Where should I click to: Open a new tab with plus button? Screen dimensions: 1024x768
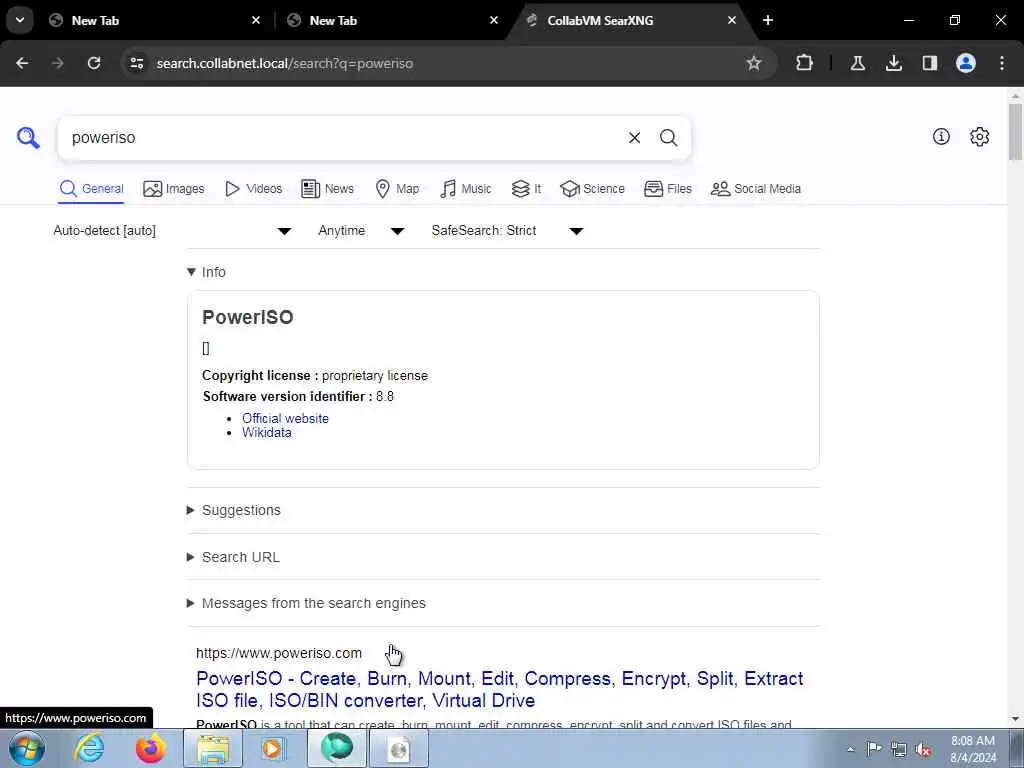(x=768, y=20)
